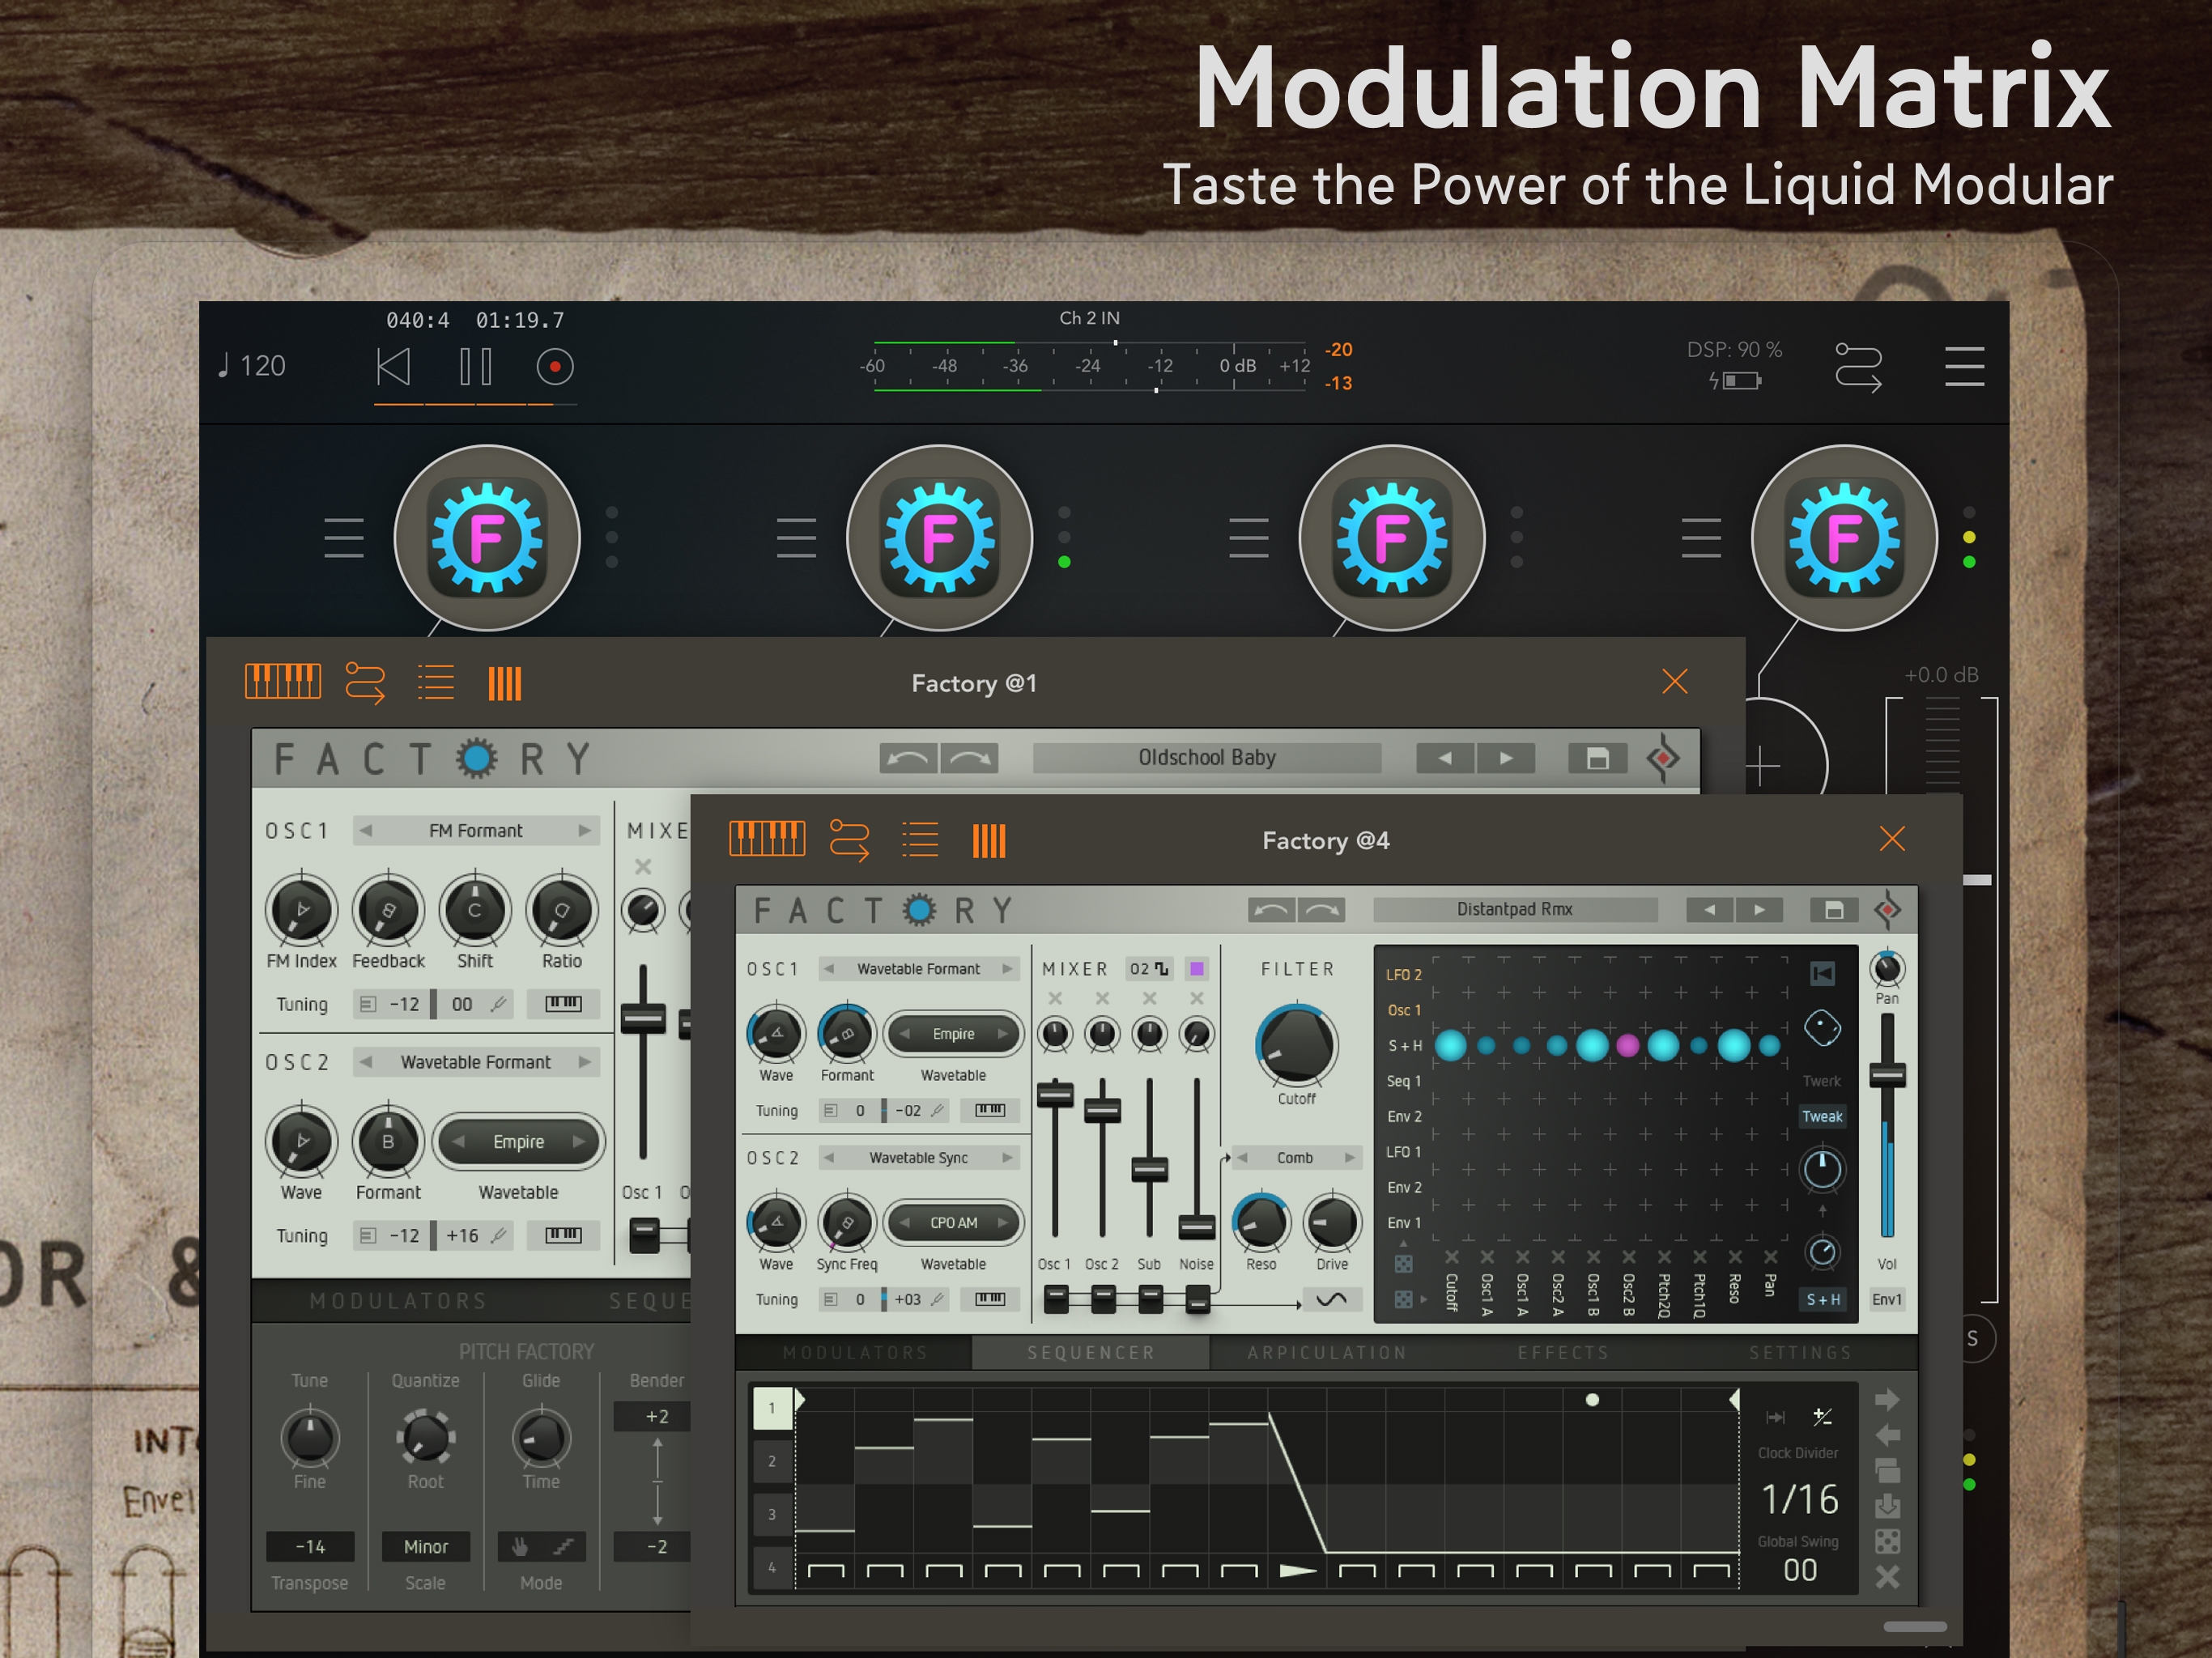Open list view icon in Factory @1
The image size is (2212, 1658).
pyautogui.click(x=435, y=683)
